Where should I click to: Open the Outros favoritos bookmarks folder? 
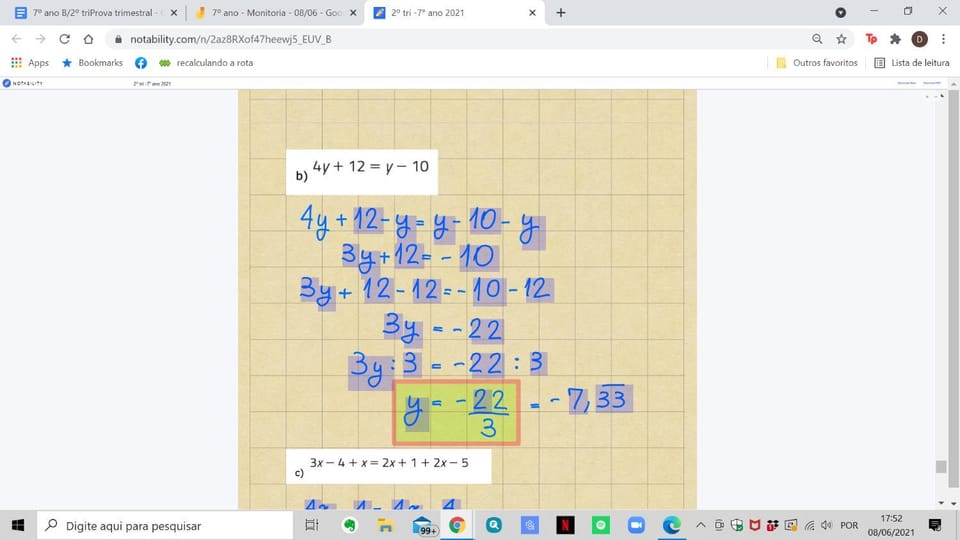coord(817,62)
